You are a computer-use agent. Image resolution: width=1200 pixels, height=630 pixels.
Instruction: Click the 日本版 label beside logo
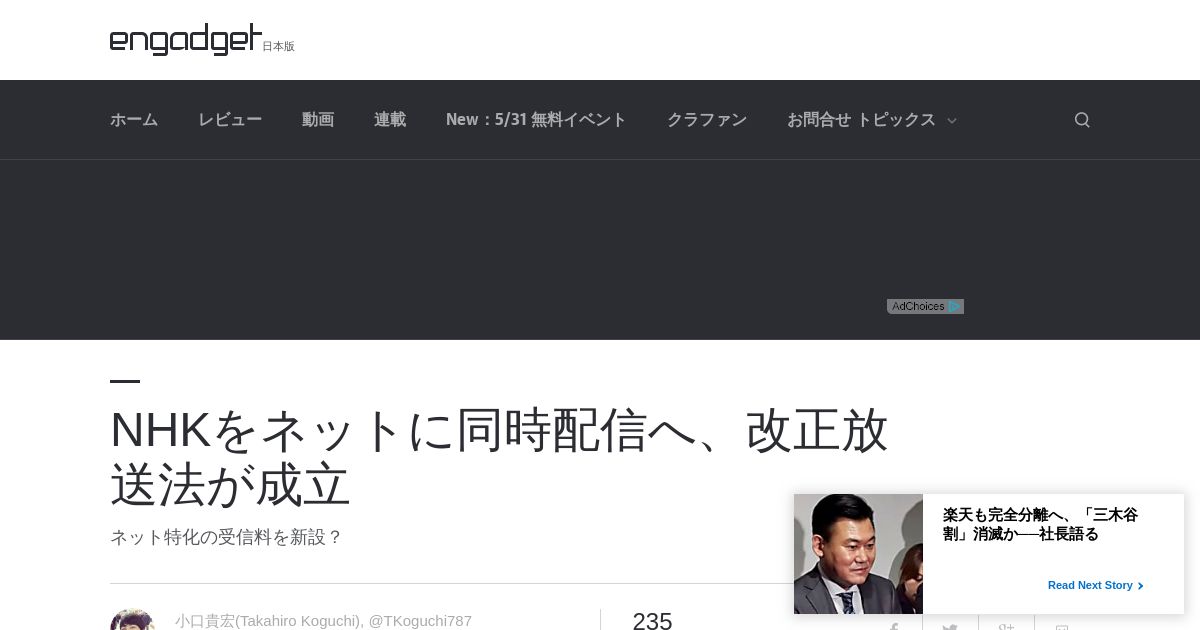(x=278, y=46)
